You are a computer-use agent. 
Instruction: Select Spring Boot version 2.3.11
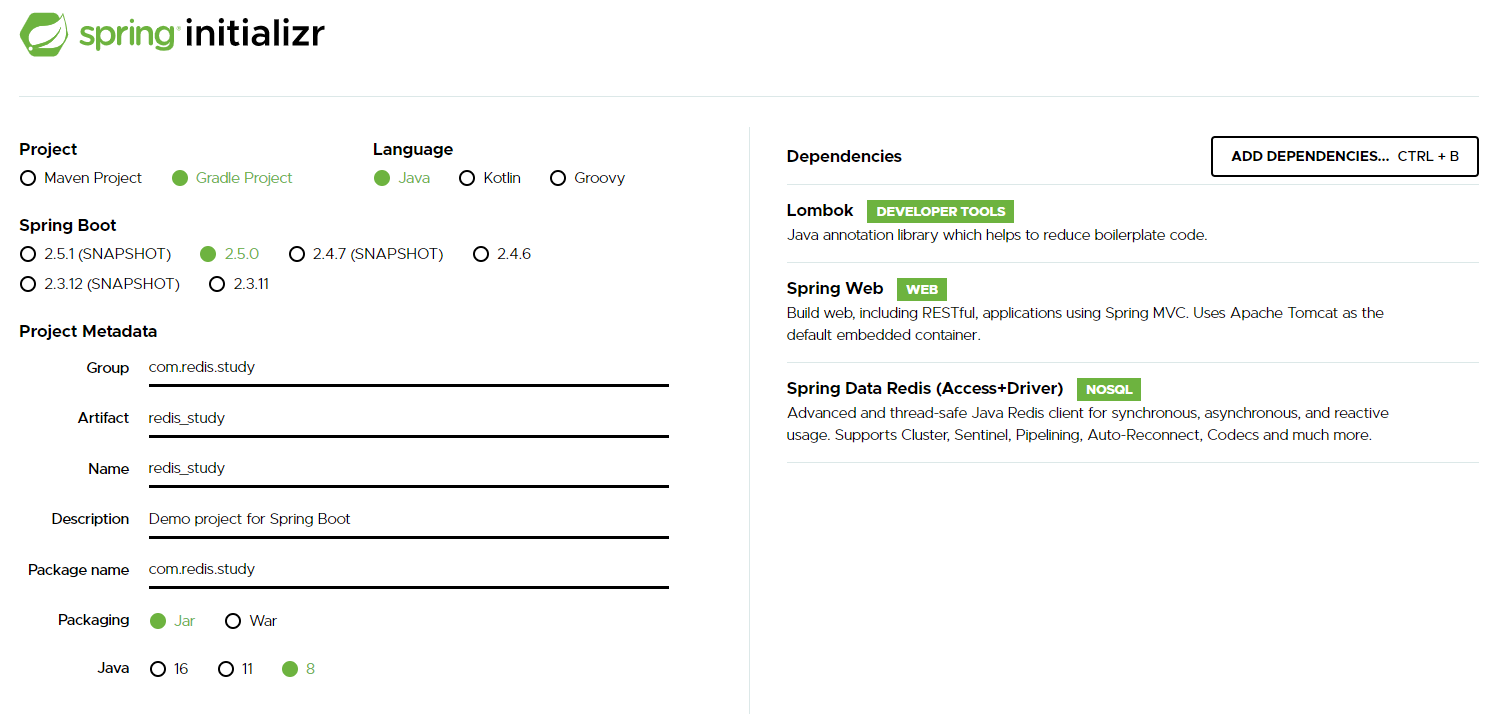[239, 284]
